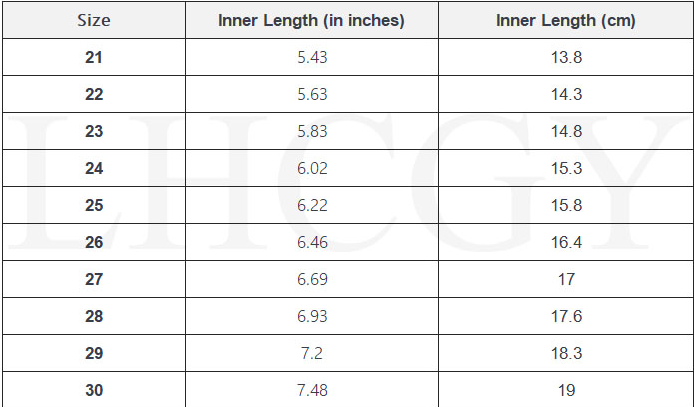Select size 22 cell
The width and height of the screenshot is (694, 407).
[x=94, y=94]
